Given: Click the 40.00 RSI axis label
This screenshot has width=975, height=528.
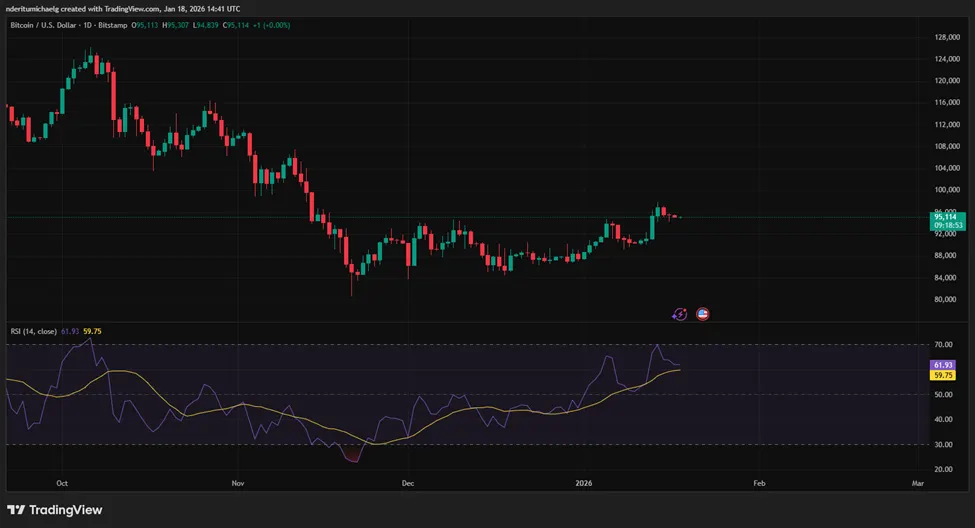Looking at the screenshot, I should (x=943, y=419).
